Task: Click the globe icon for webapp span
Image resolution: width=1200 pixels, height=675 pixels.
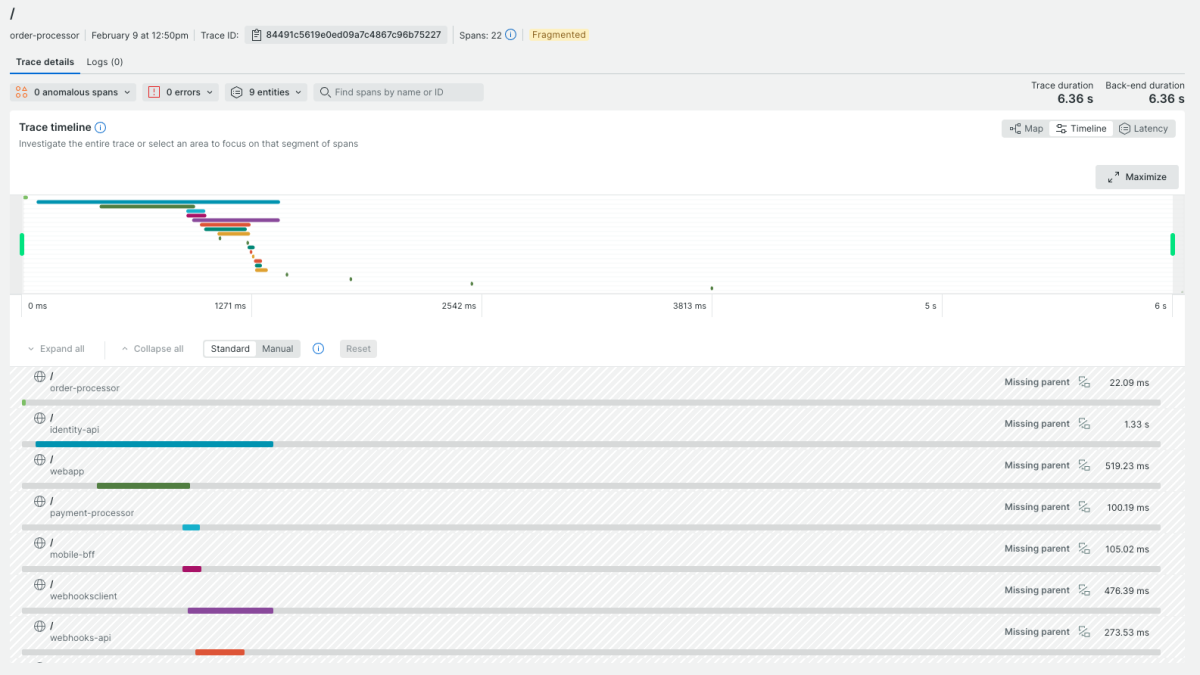Action: click(40, 460)
